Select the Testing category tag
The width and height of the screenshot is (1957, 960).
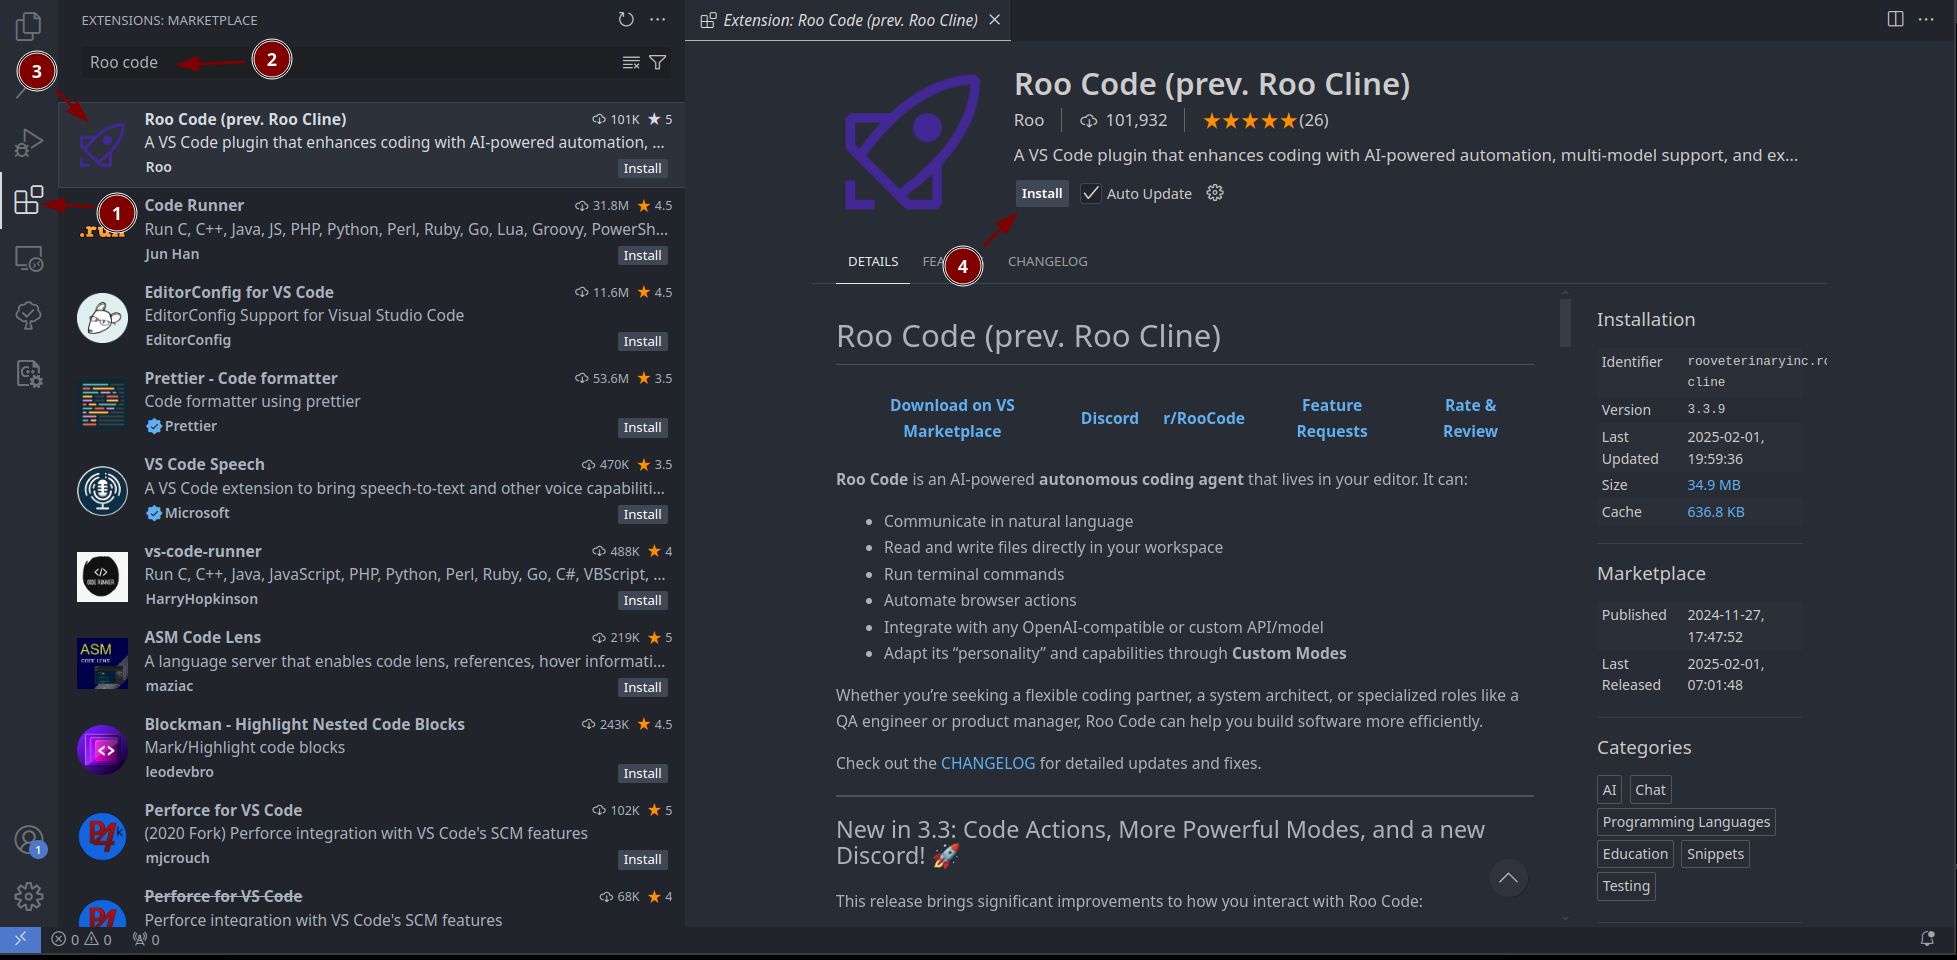1626,886
